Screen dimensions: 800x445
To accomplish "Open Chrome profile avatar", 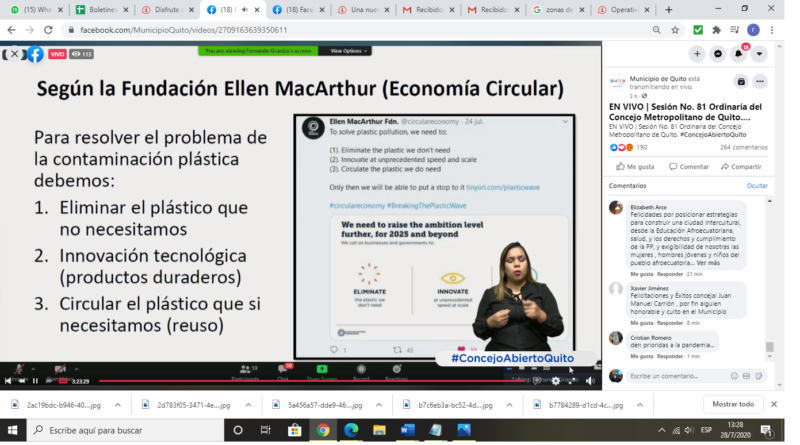I will click(x=753, y=30).
